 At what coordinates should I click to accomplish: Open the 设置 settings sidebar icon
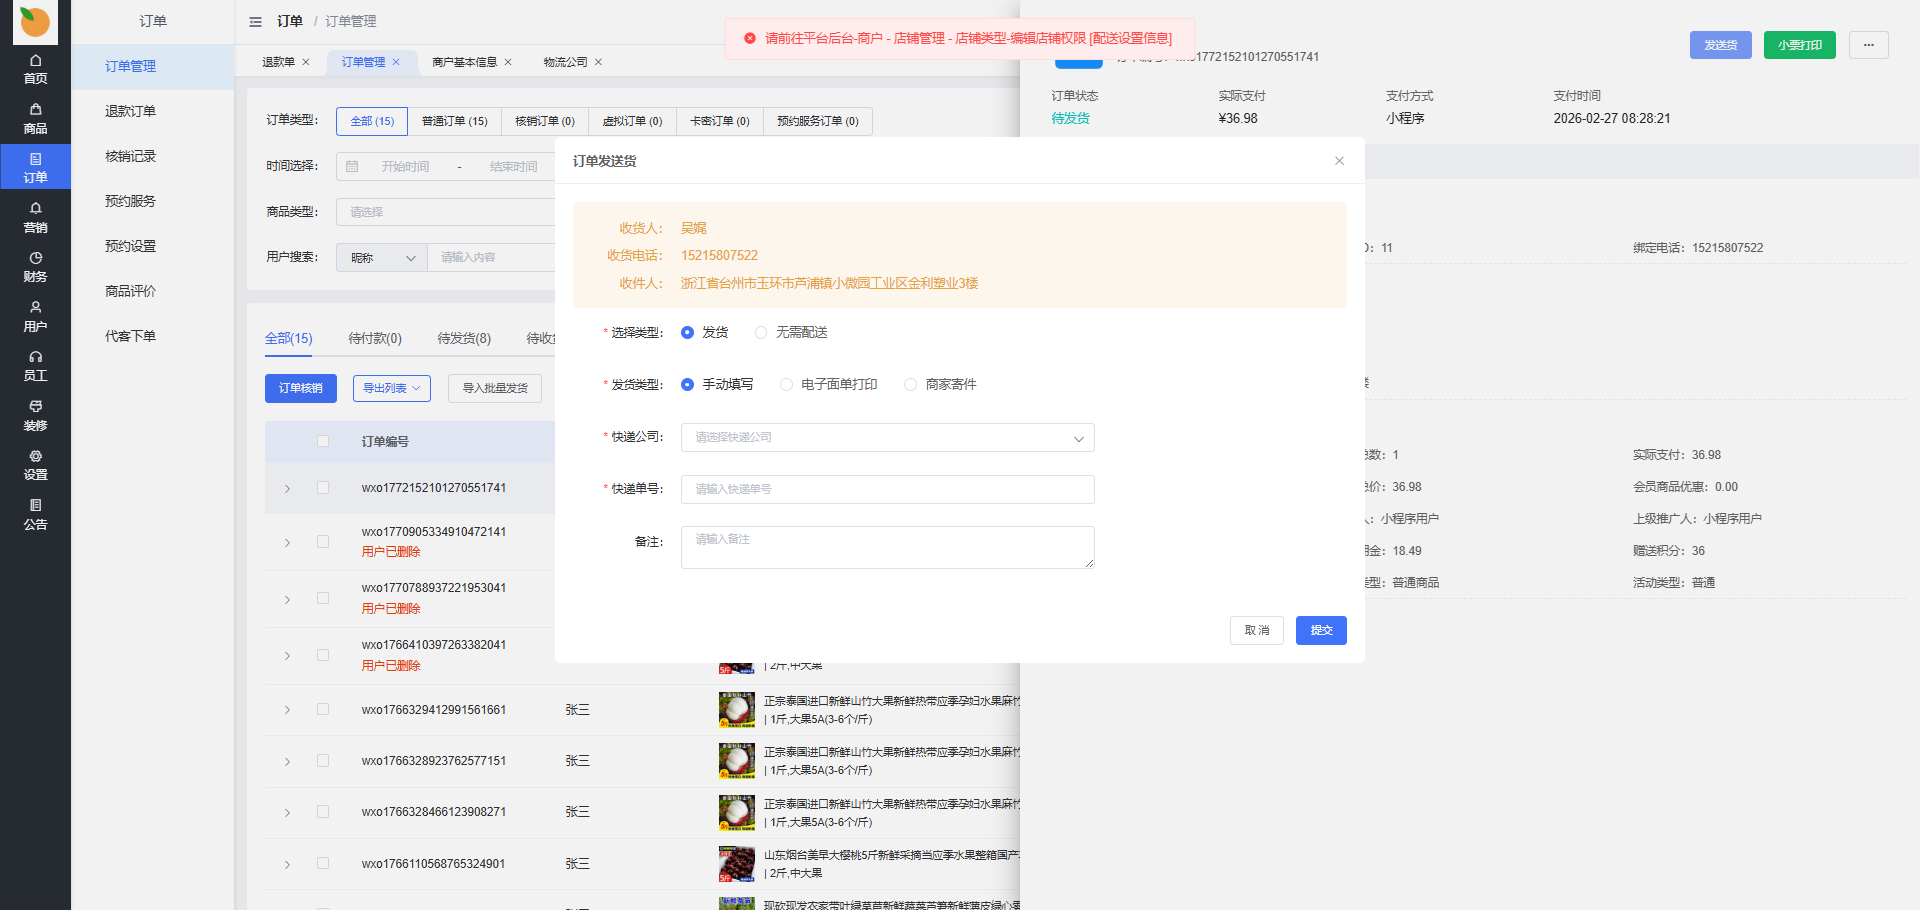click(35, 465)
